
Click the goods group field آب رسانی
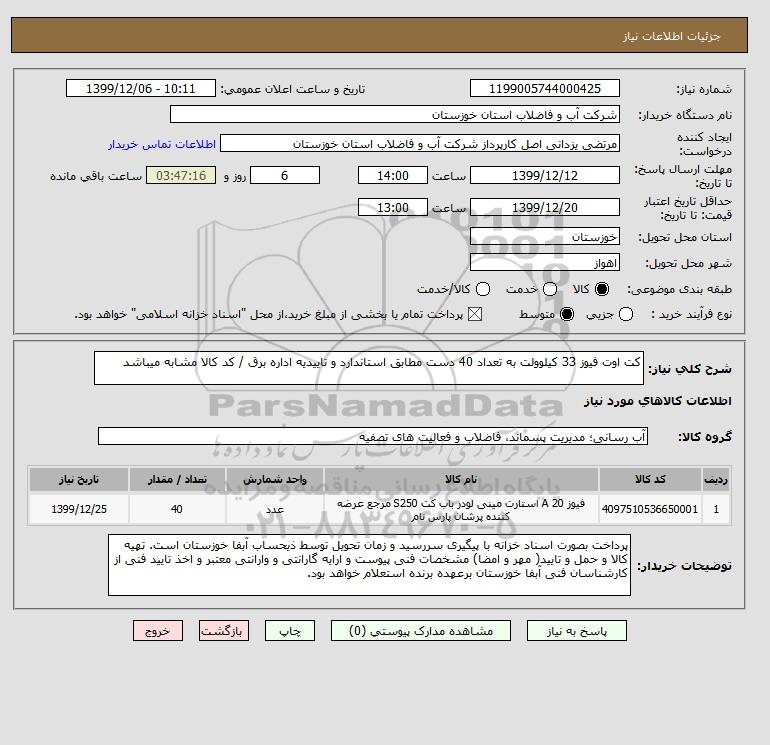(373, 436)
